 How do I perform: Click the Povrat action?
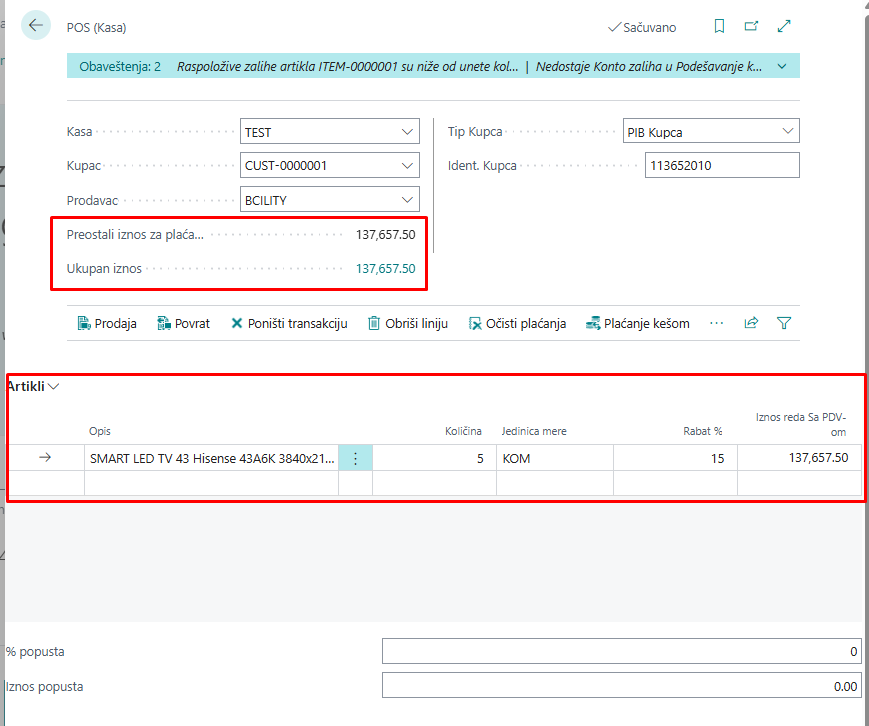(x=183, y=323)
